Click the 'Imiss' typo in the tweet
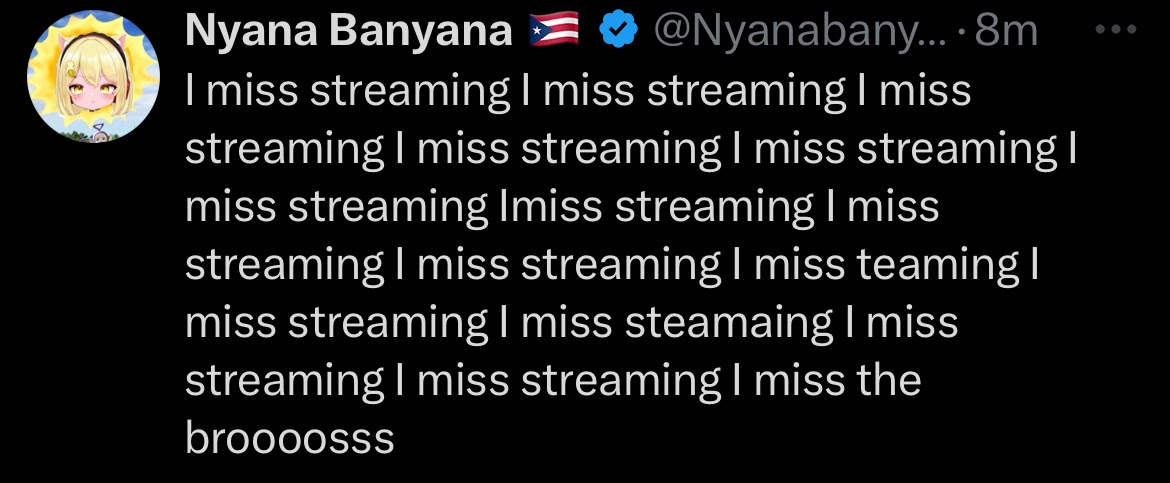 pos(550,207)
